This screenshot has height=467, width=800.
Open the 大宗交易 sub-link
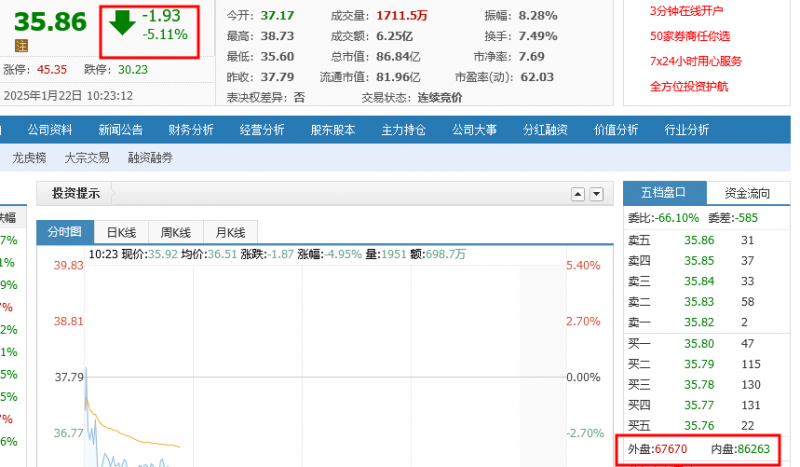pos(87,158)
